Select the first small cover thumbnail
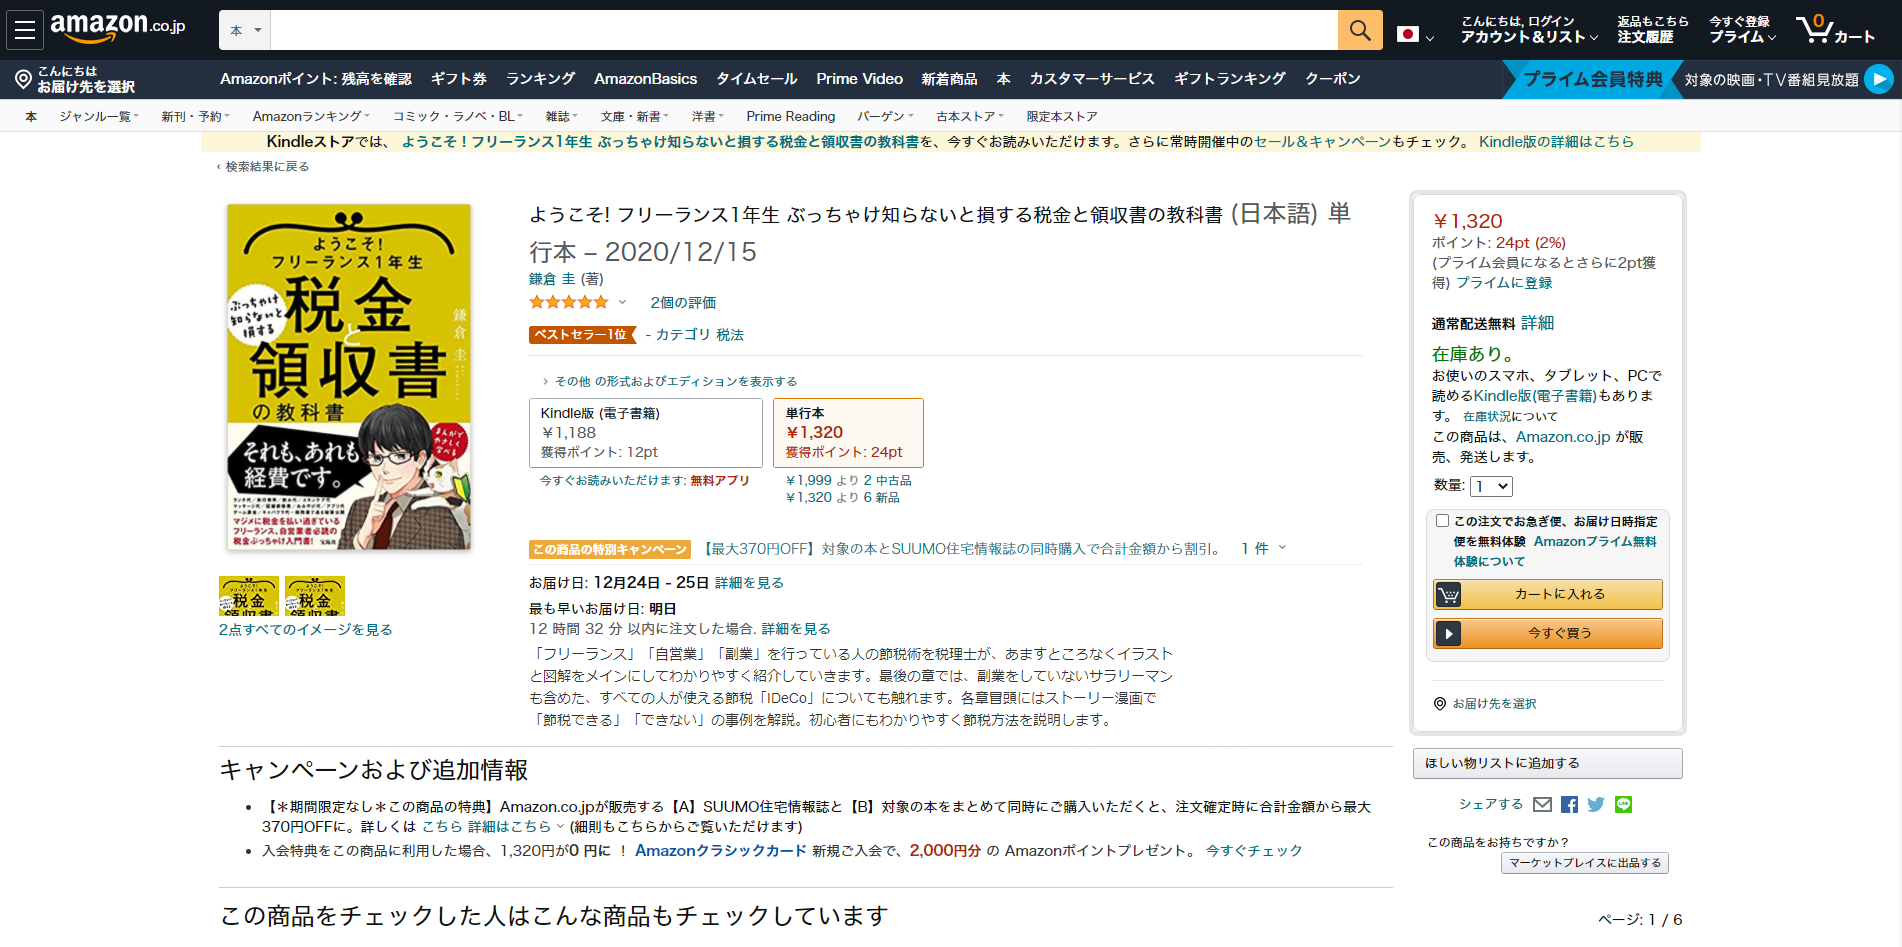Image resolution: width=1902 pixels, height=947 pixels. click(249, 596)
